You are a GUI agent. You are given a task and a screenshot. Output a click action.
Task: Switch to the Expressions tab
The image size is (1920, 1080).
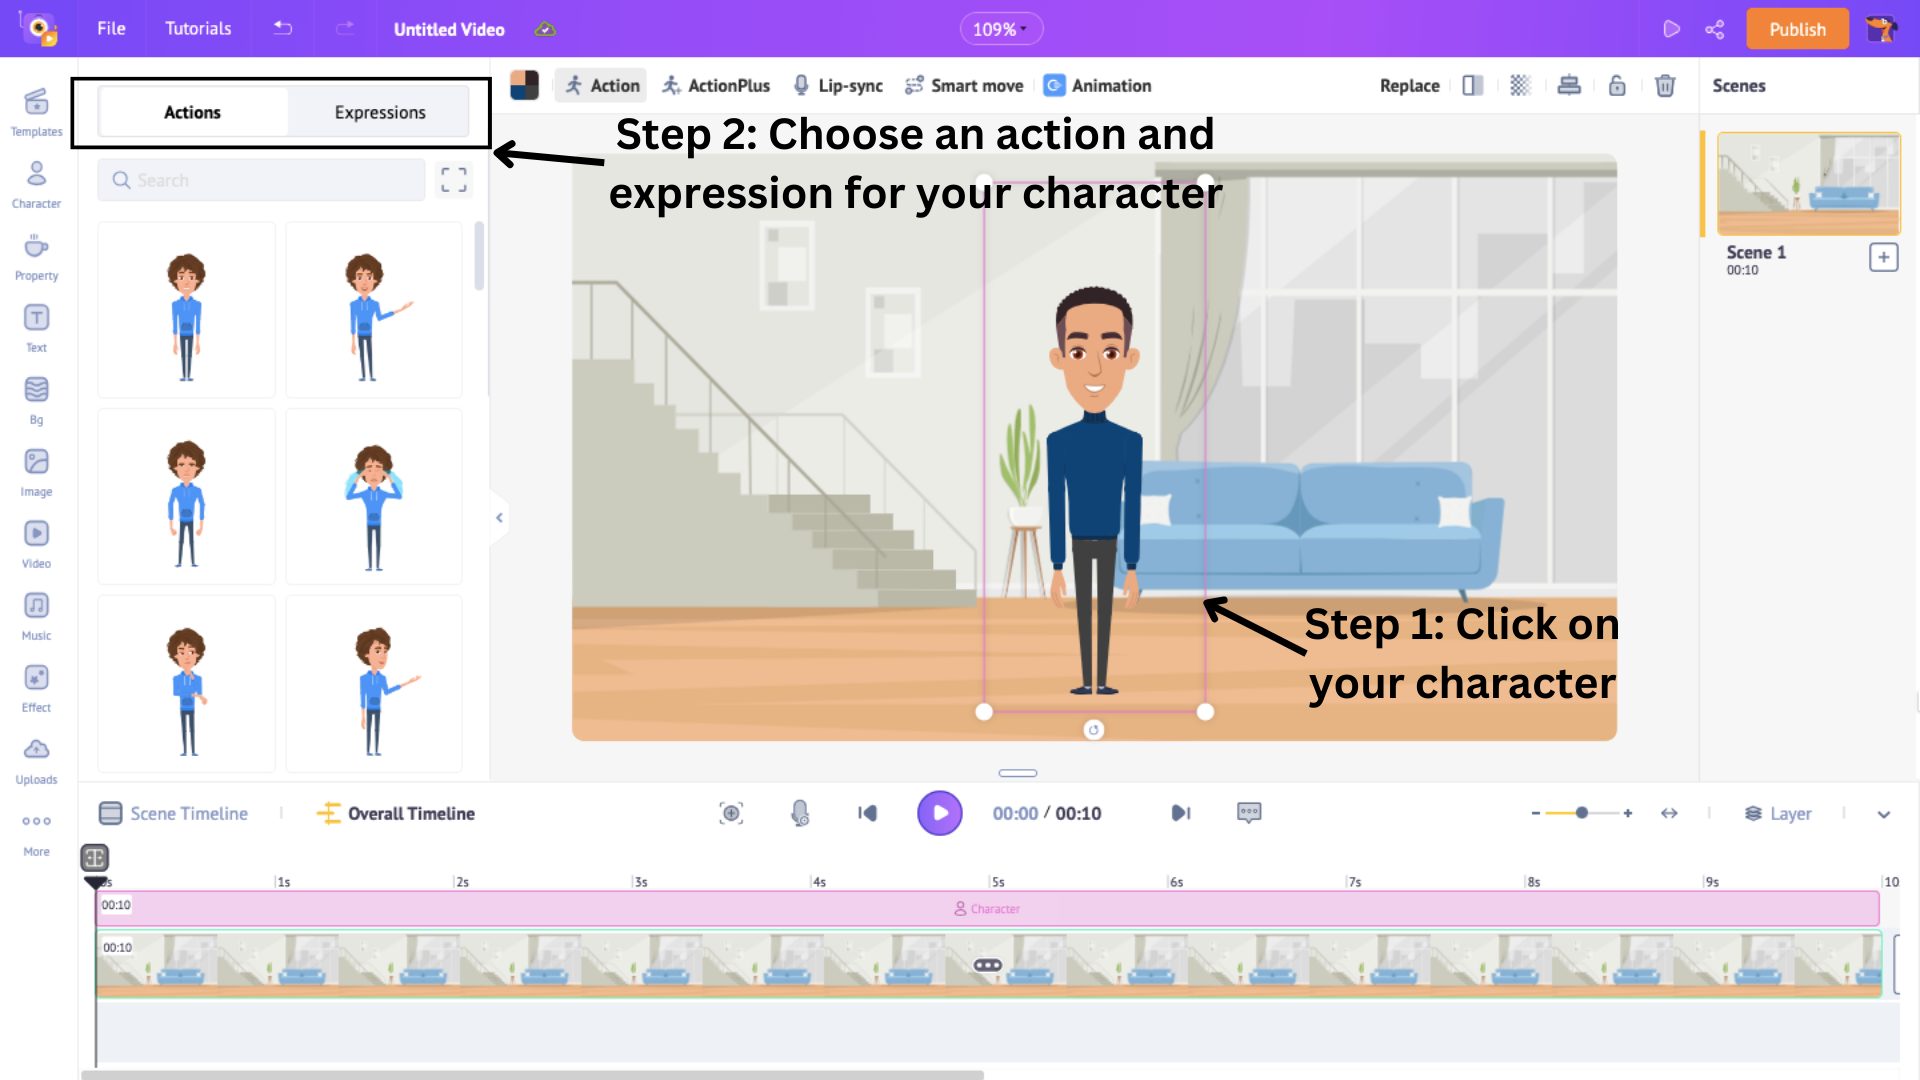pos(381,112)
